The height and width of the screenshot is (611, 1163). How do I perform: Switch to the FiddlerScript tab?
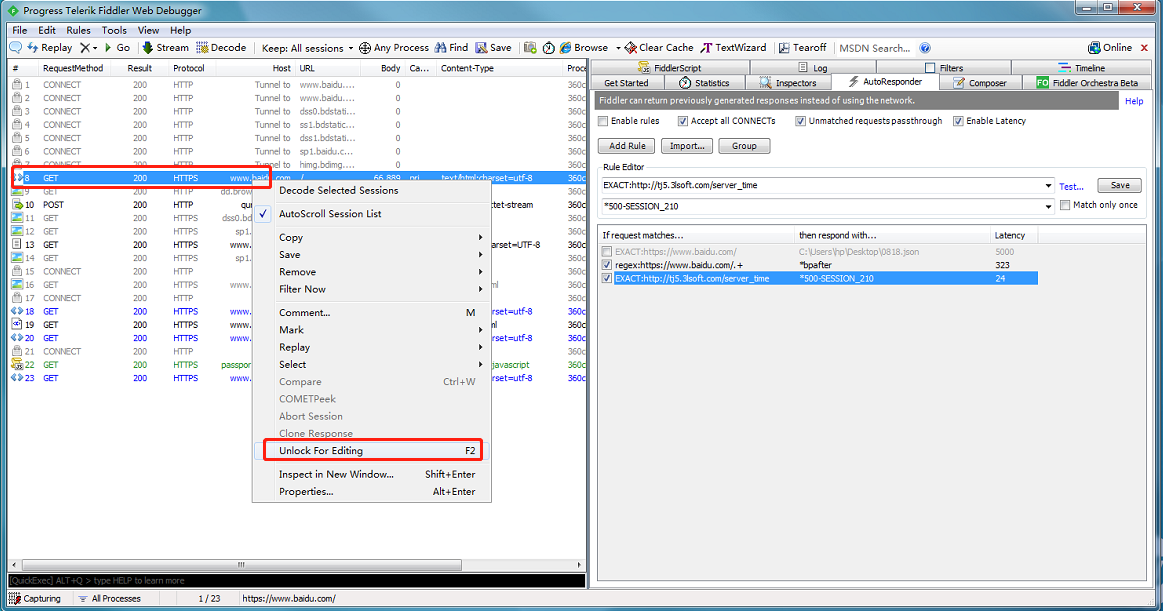670,68
